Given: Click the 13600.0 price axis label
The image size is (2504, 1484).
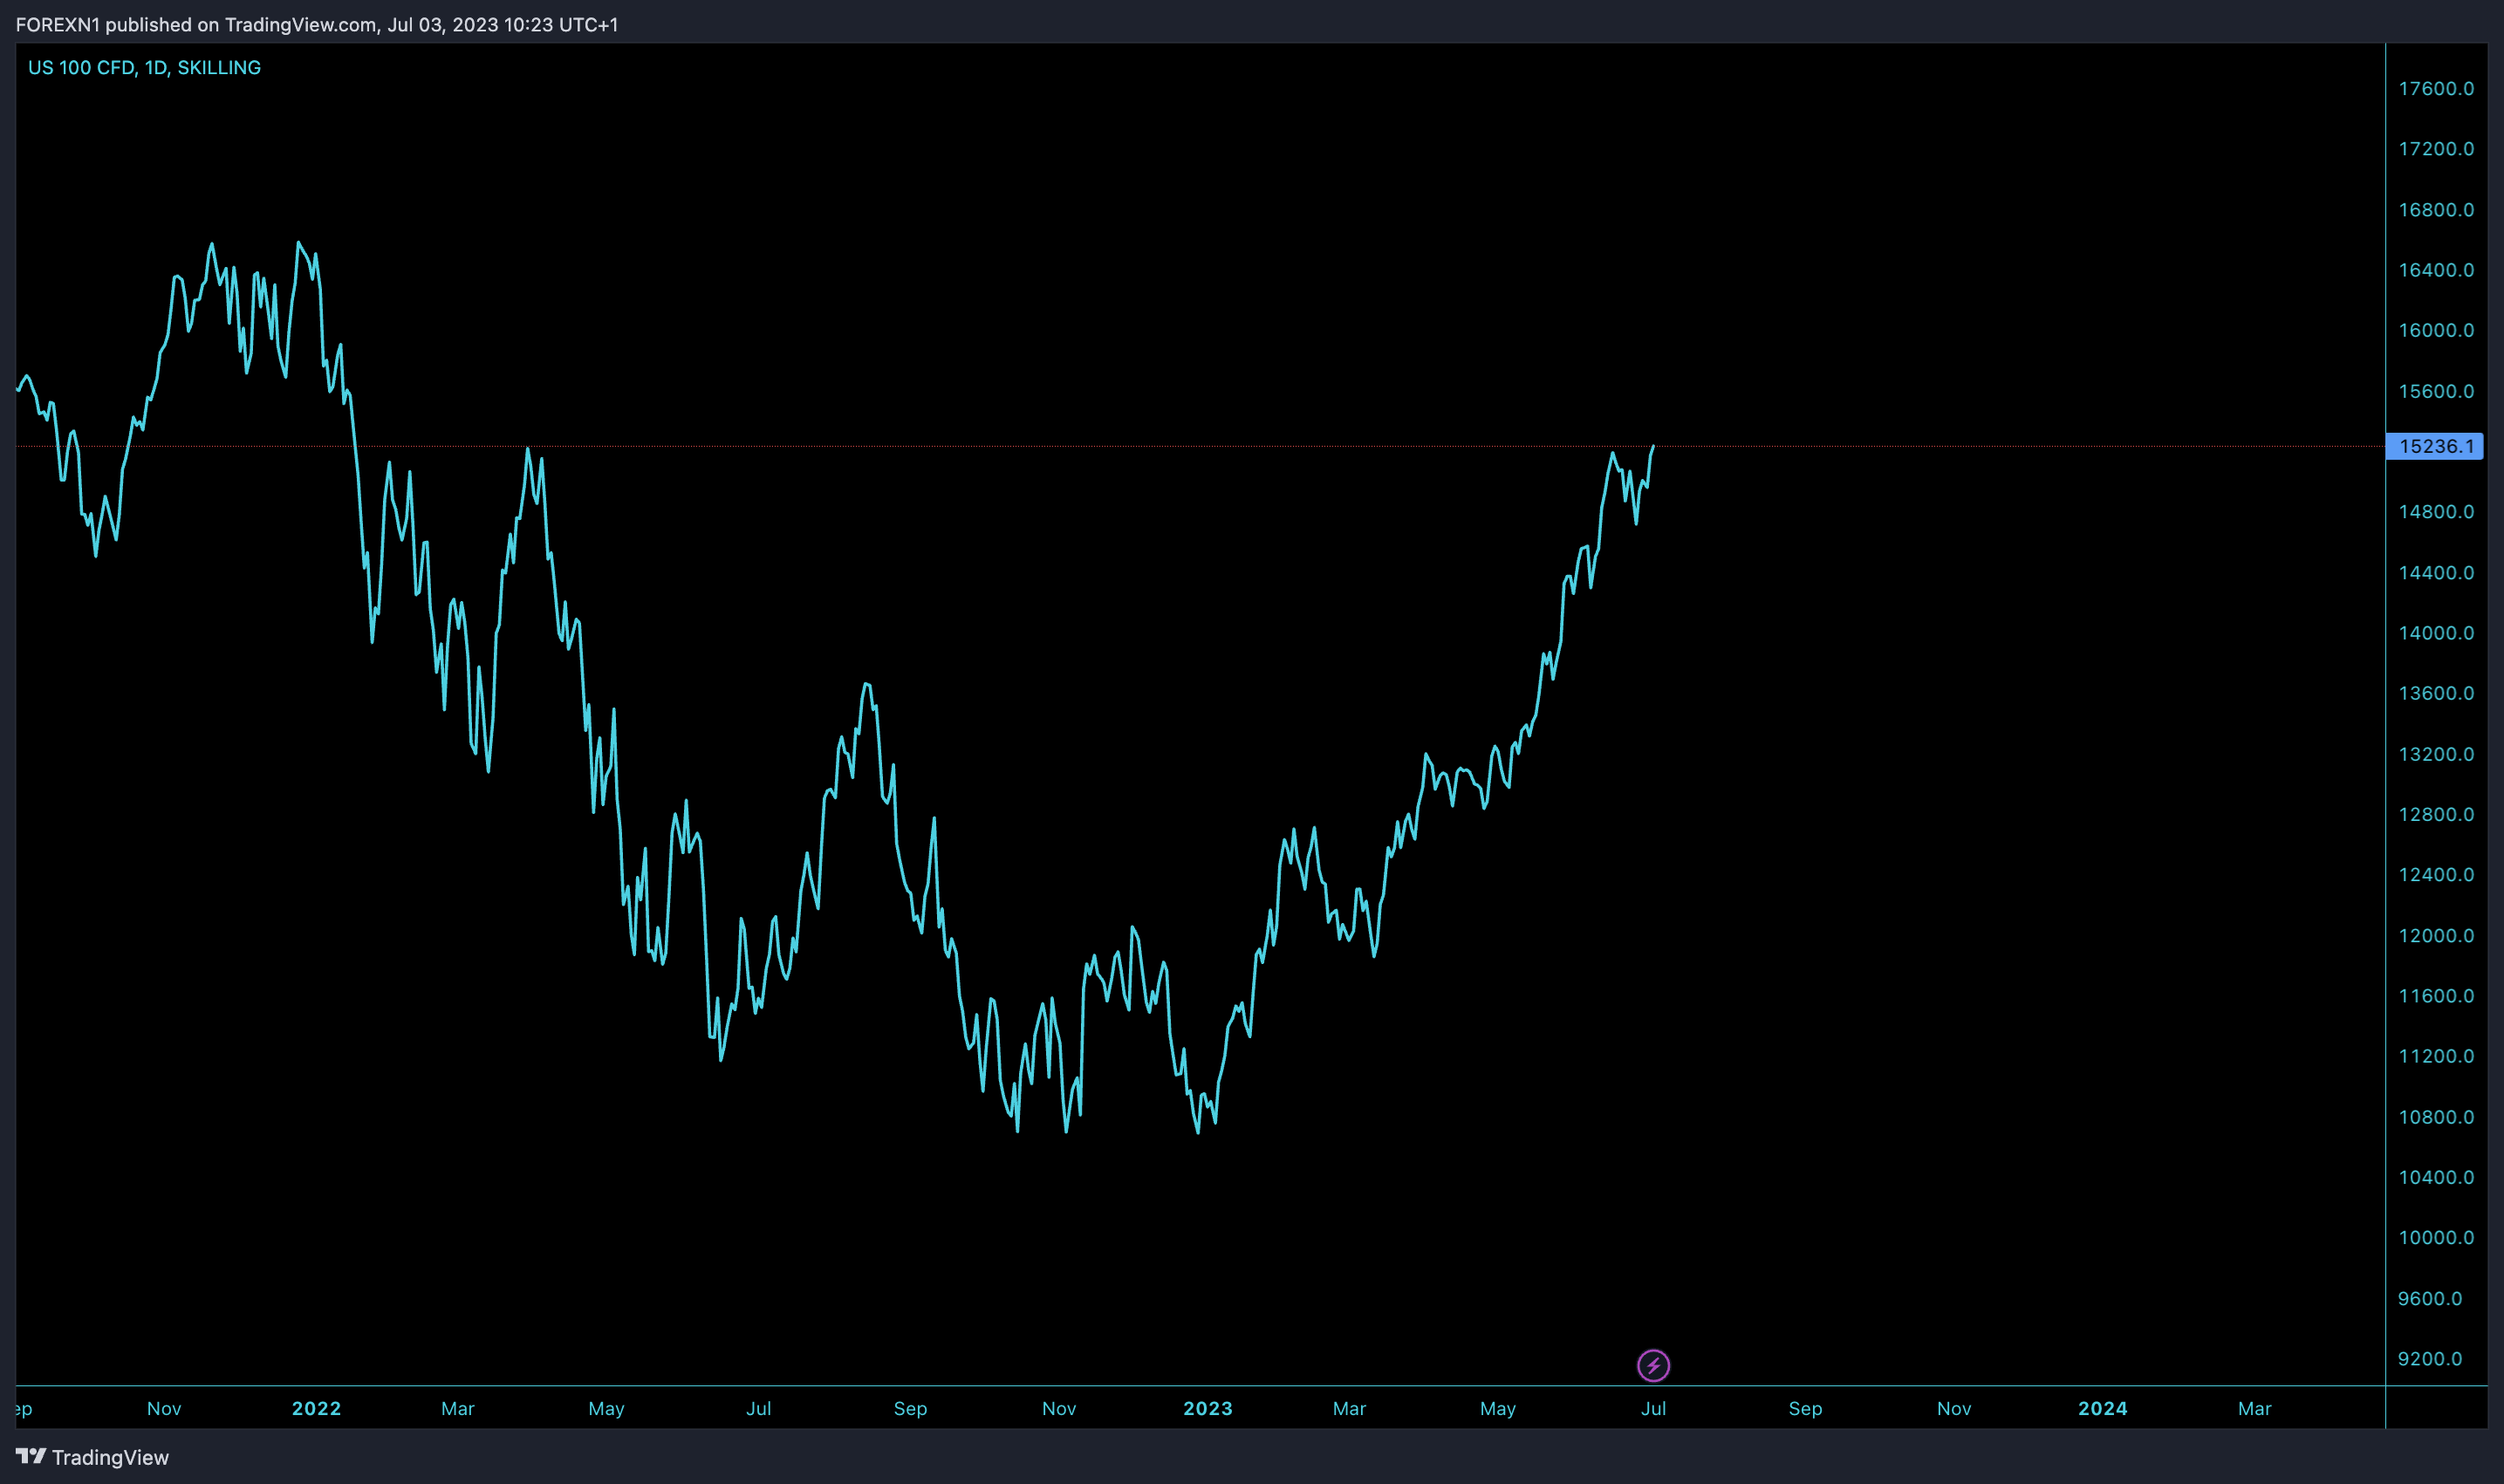Looking at the screenshot, I should pyautogui.click(x=2436, y=693).
